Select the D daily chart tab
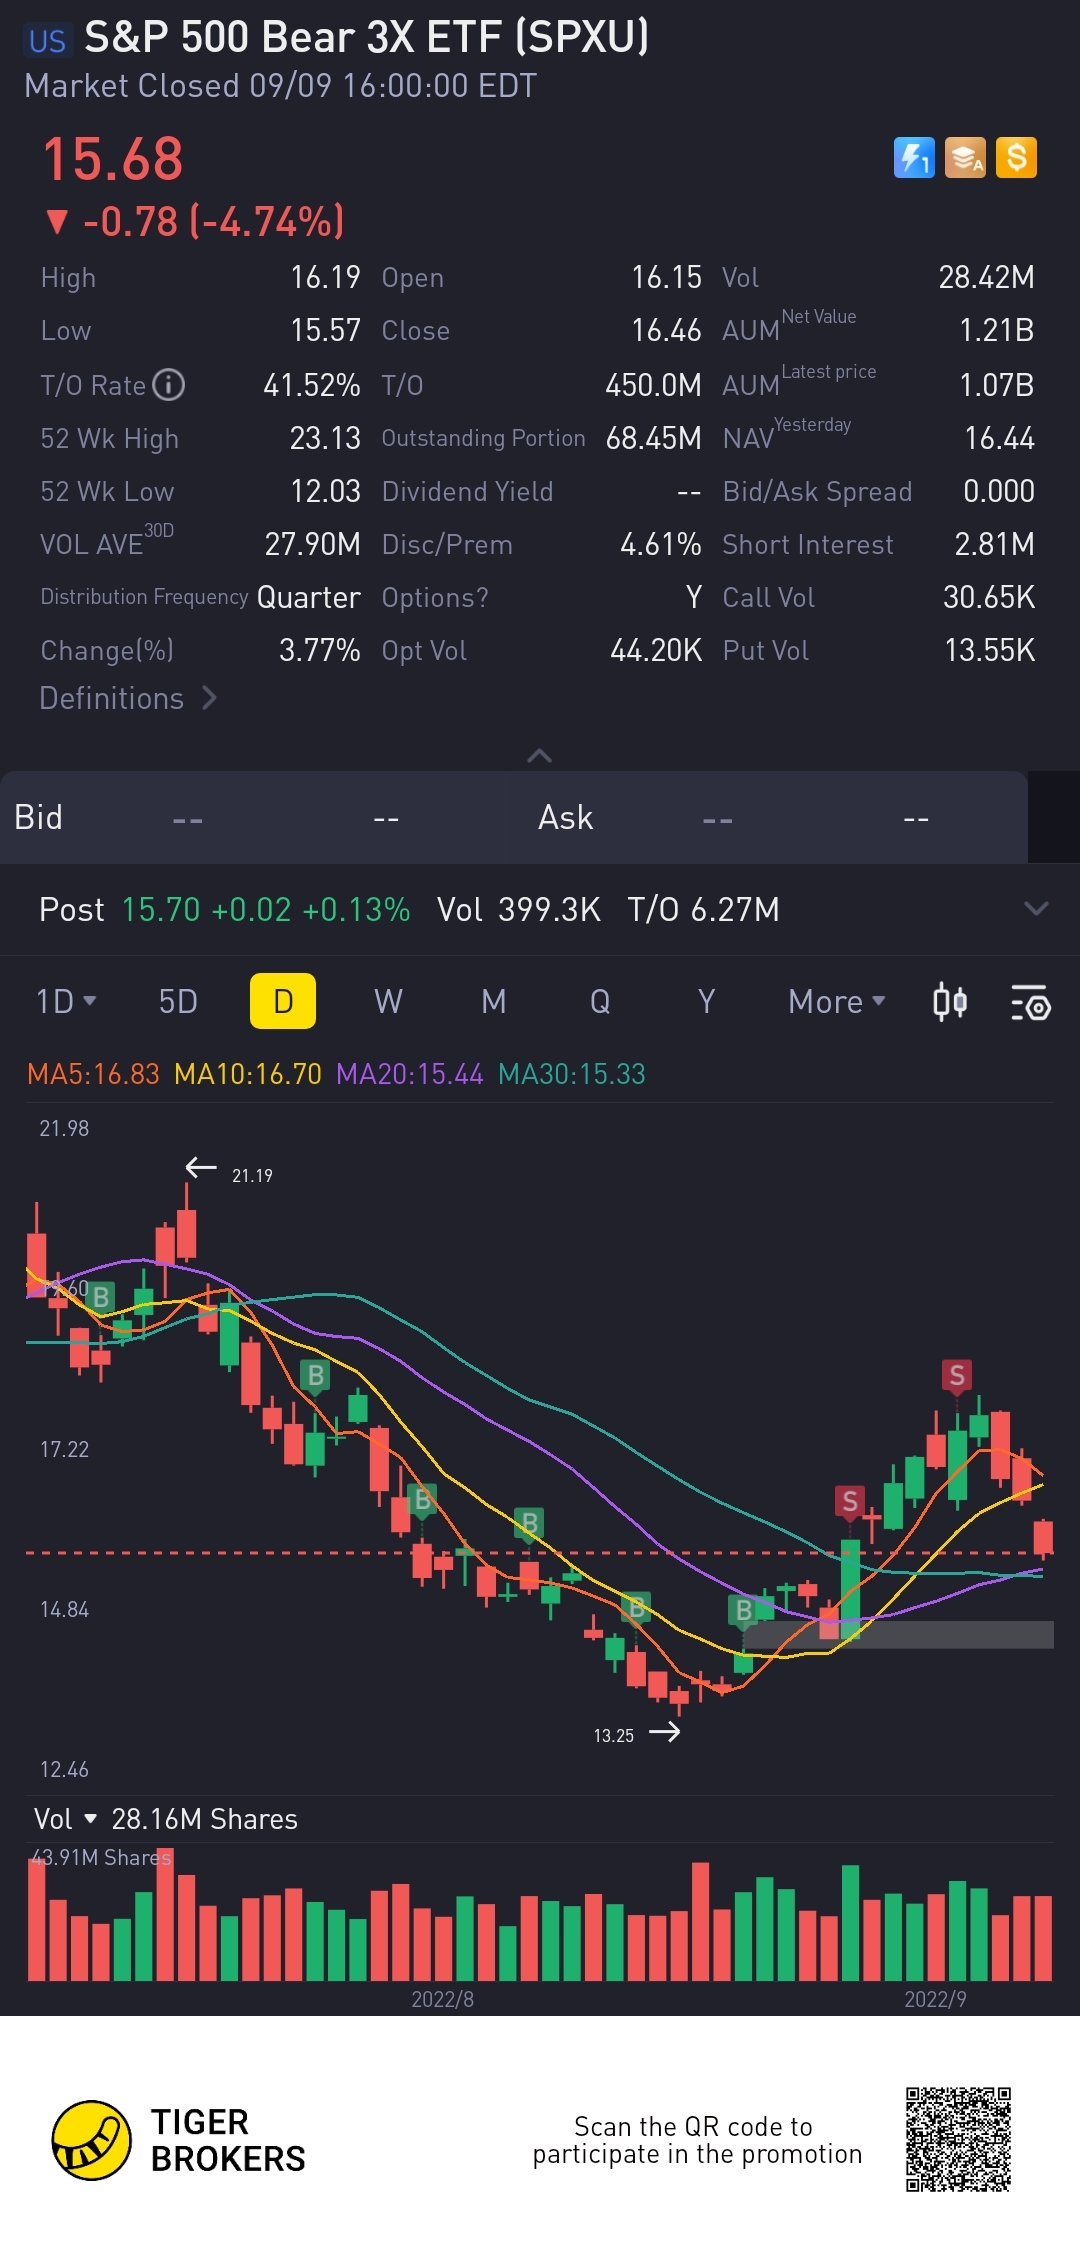The width and height of the screenshot is (1080, 2265). (283, 1001)
